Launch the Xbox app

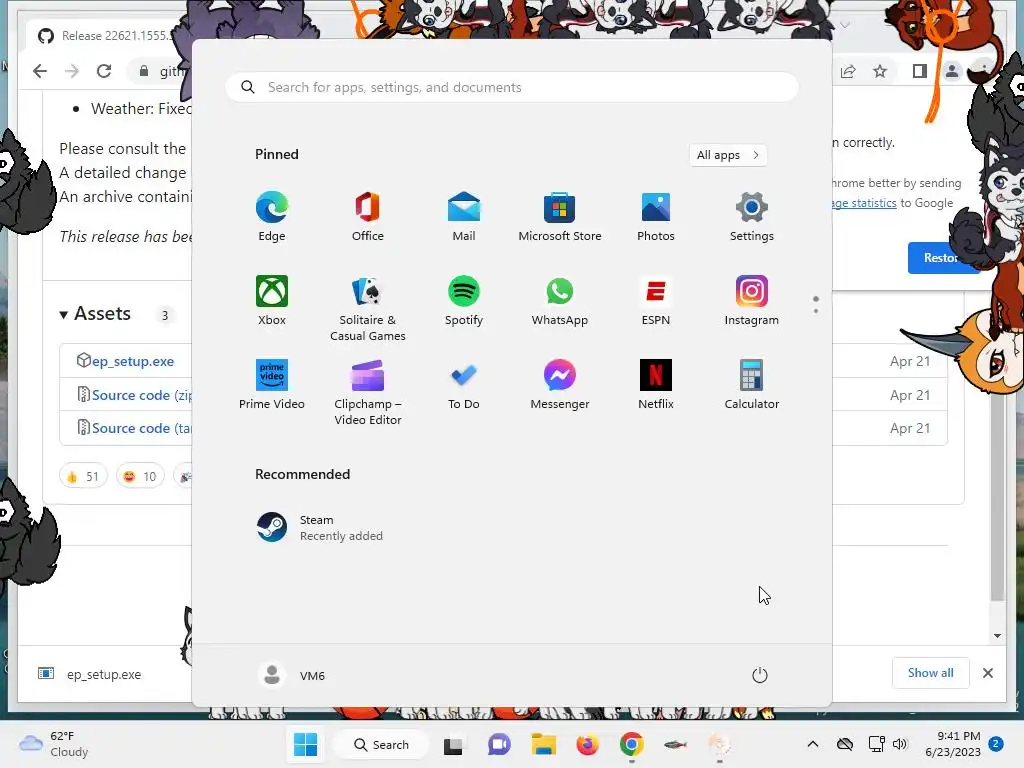pos(272,300)
